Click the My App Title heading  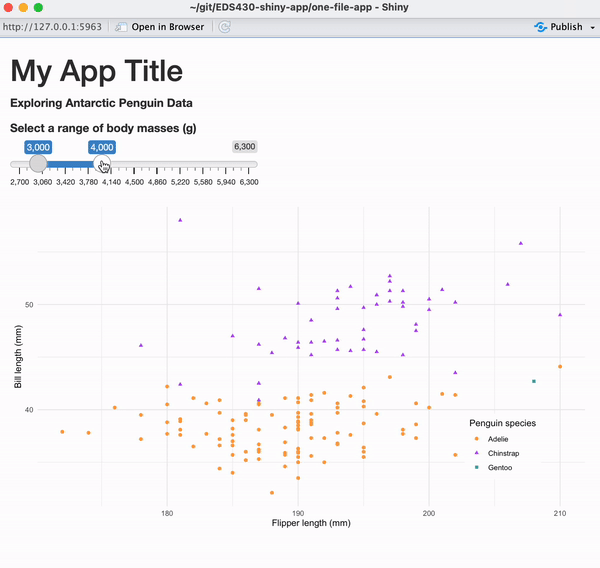[97, 71]
